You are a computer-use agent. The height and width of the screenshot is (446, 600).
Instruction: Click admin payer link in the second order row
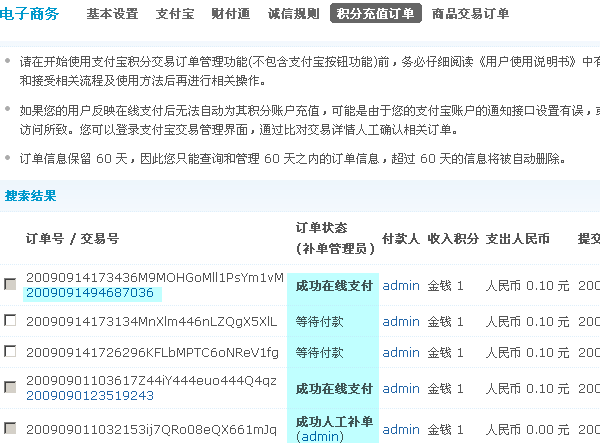pos(401,321)
